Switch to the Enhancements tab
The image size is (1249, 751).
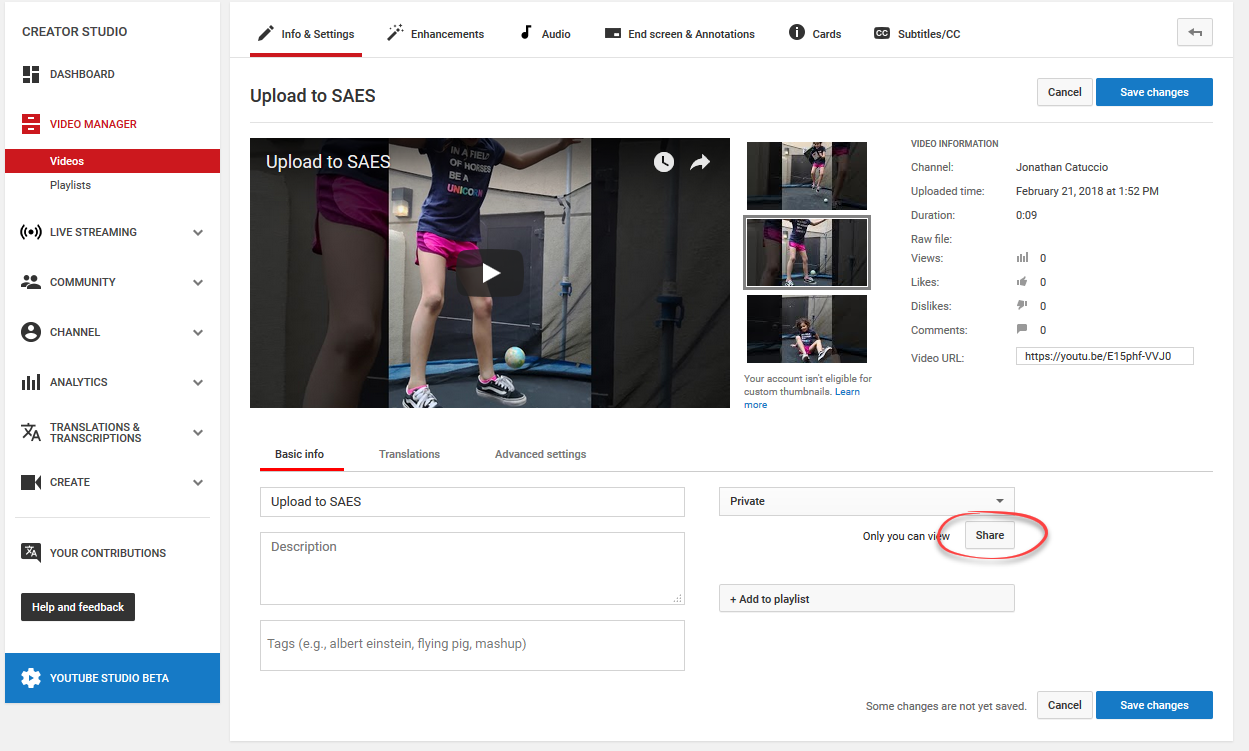435,34
